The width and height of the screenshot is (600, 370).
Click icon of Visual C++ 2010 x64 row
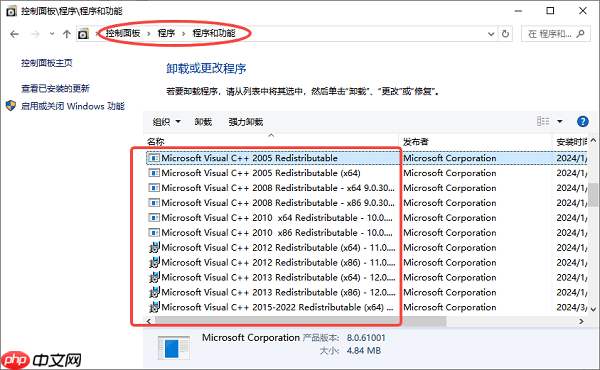pos(154,218)
